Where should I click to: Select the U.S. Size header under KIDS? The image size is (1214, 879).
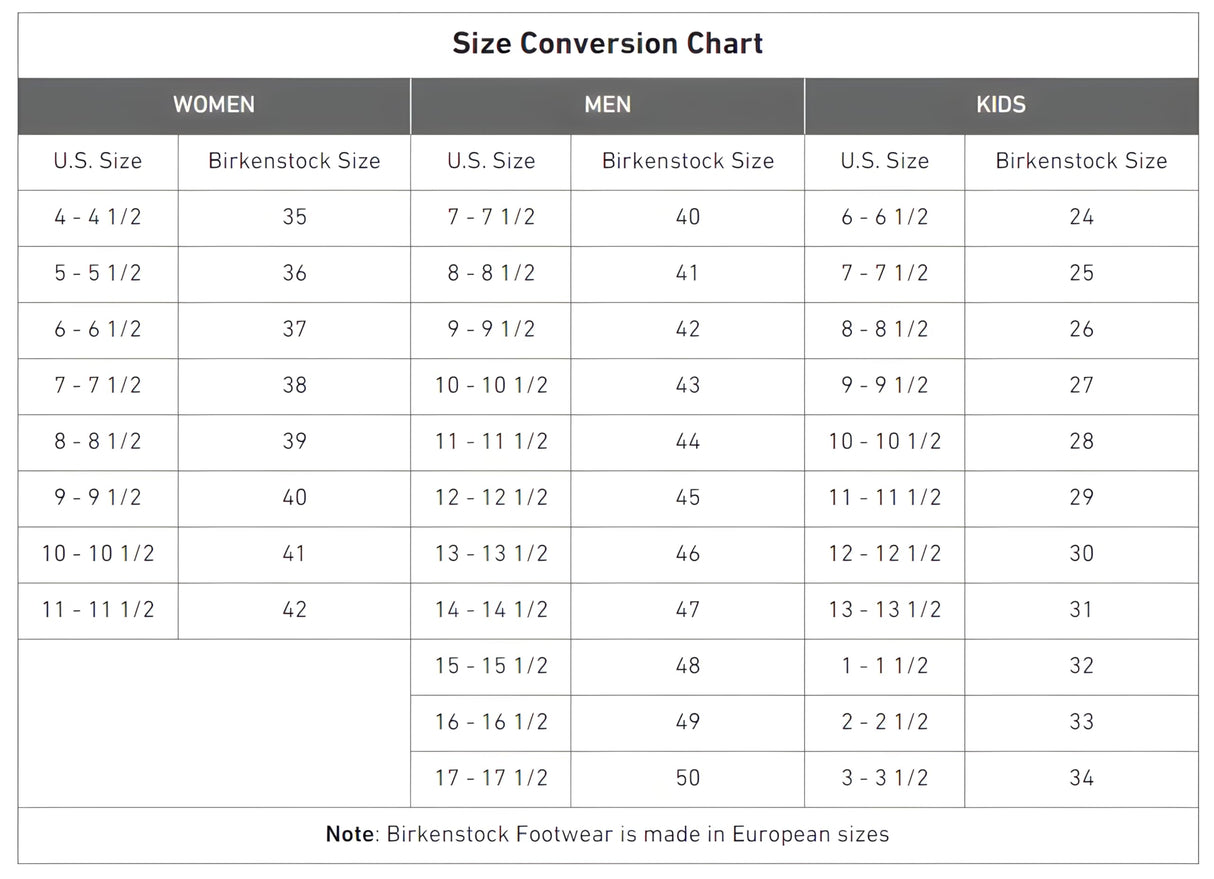click(885, 161)
